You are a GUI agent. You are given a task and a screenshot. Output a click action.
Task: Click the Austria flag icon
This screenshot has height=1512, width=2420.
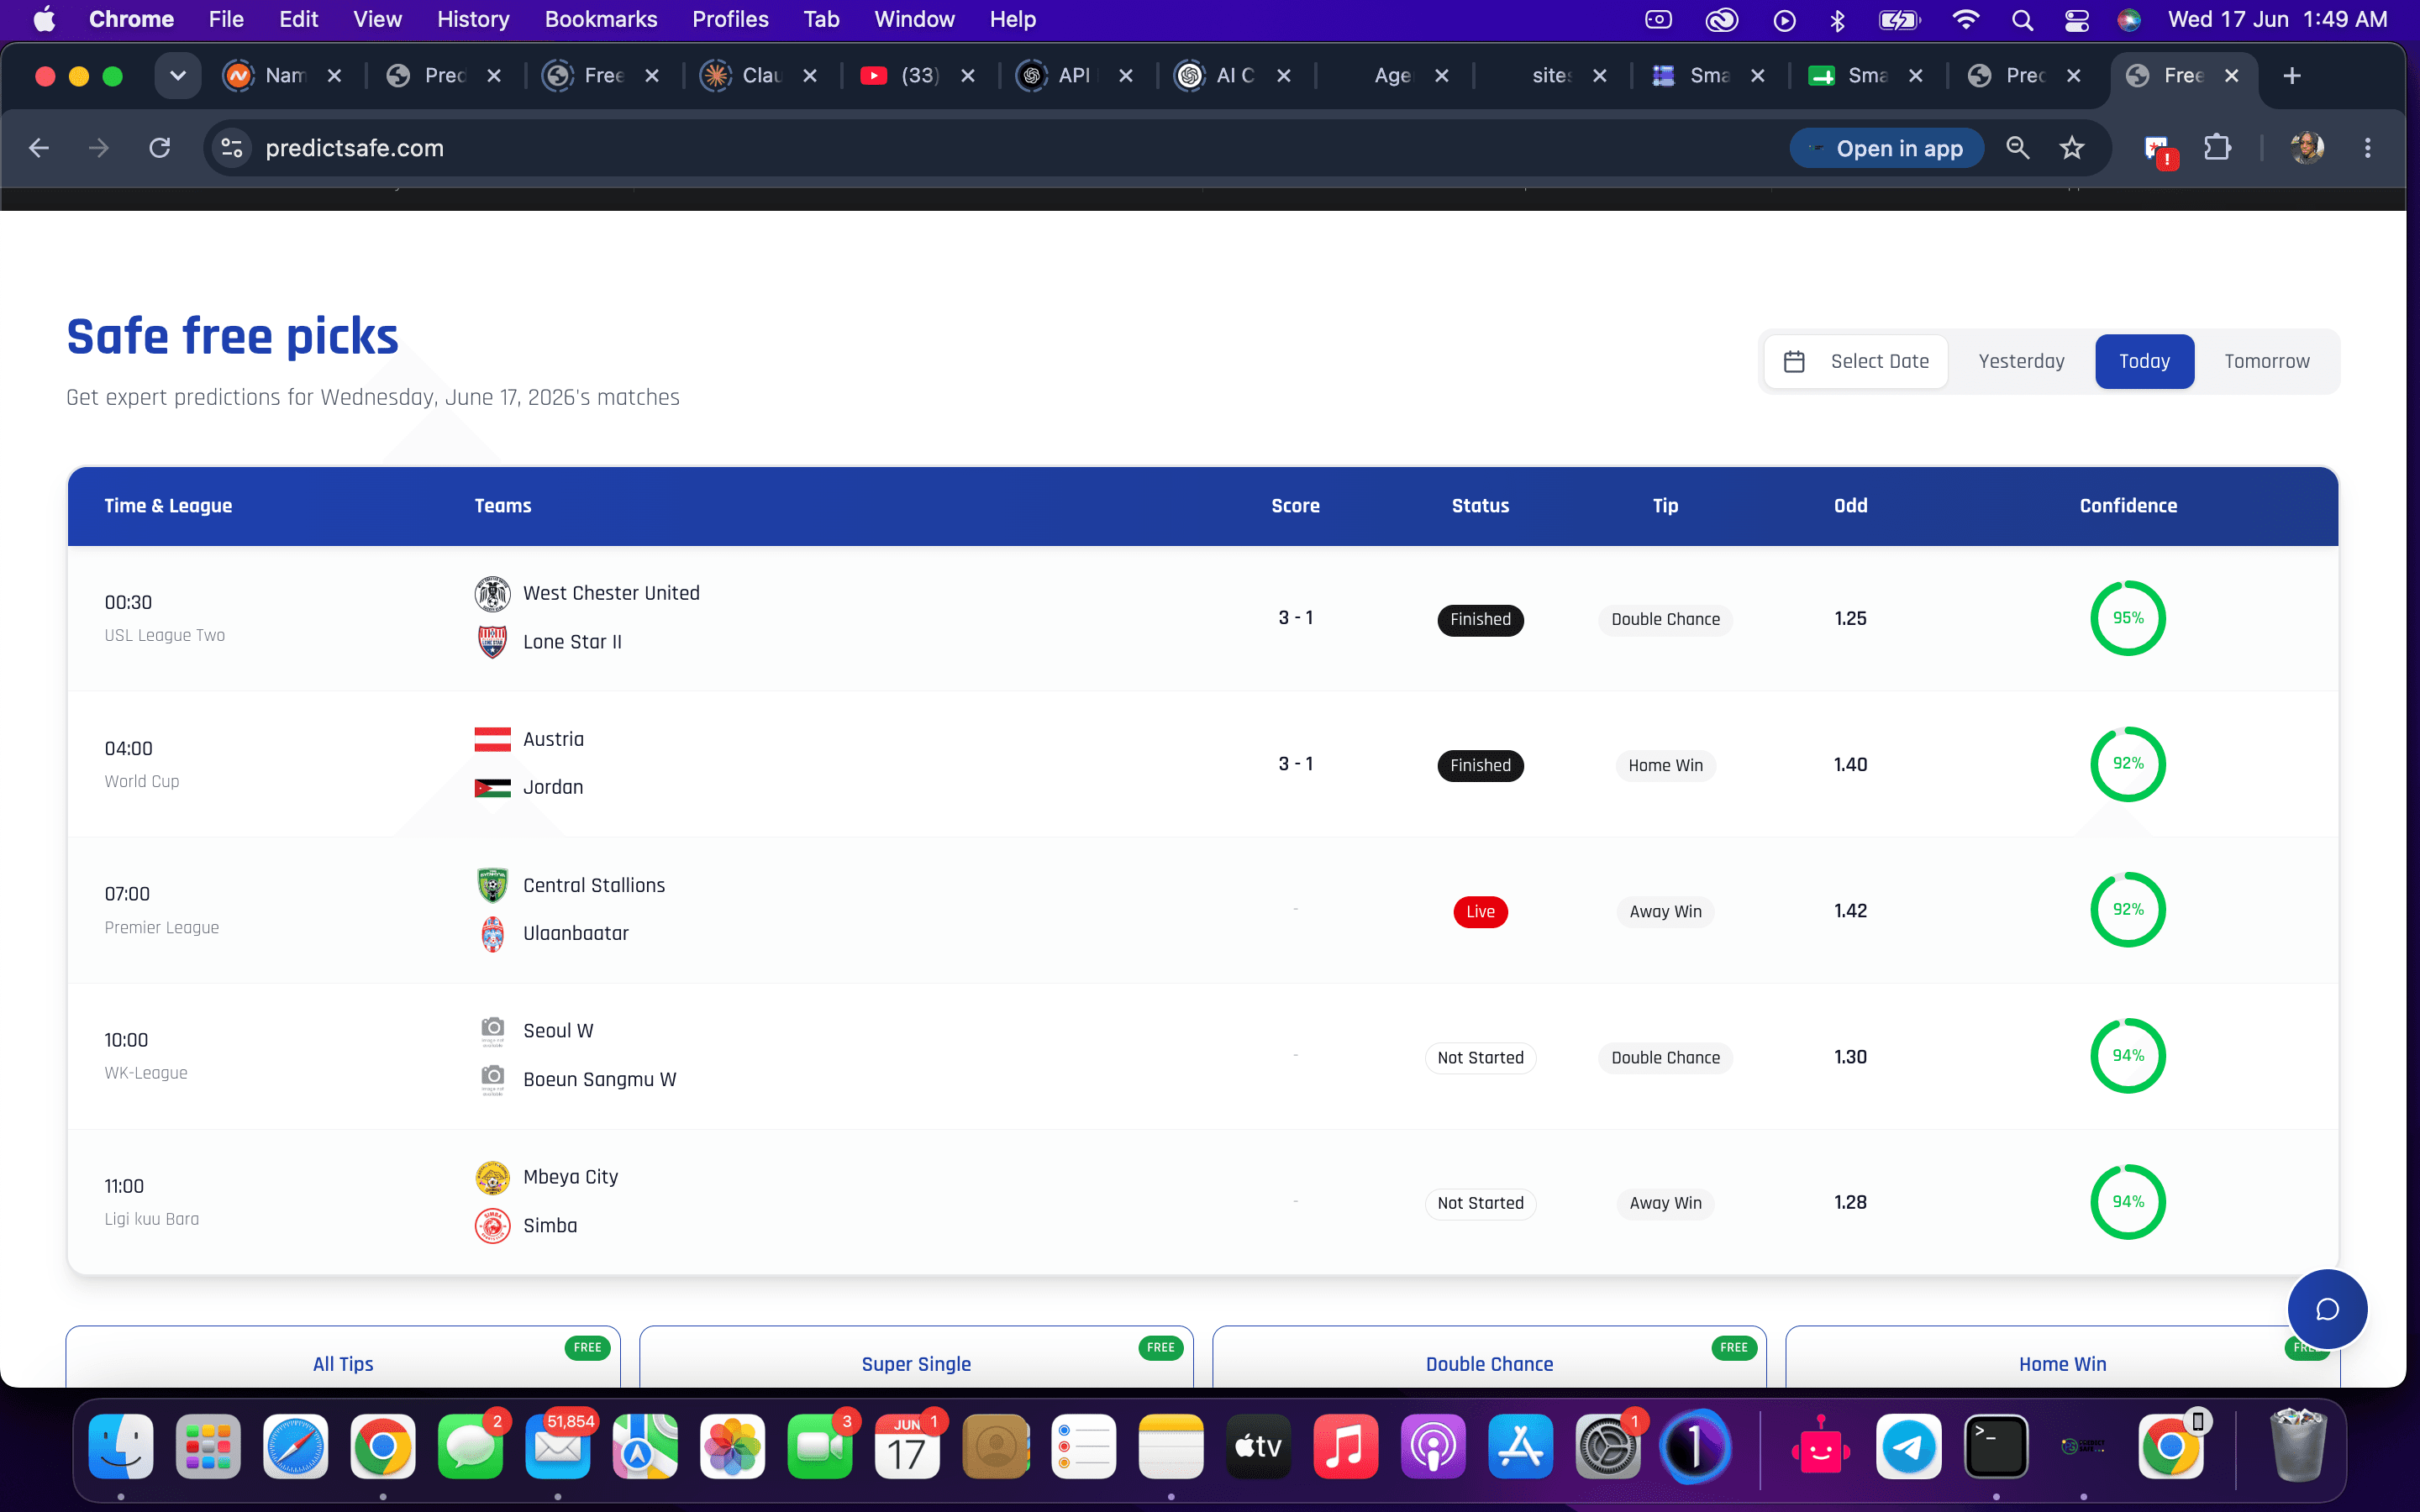click(x=492, y=739)
